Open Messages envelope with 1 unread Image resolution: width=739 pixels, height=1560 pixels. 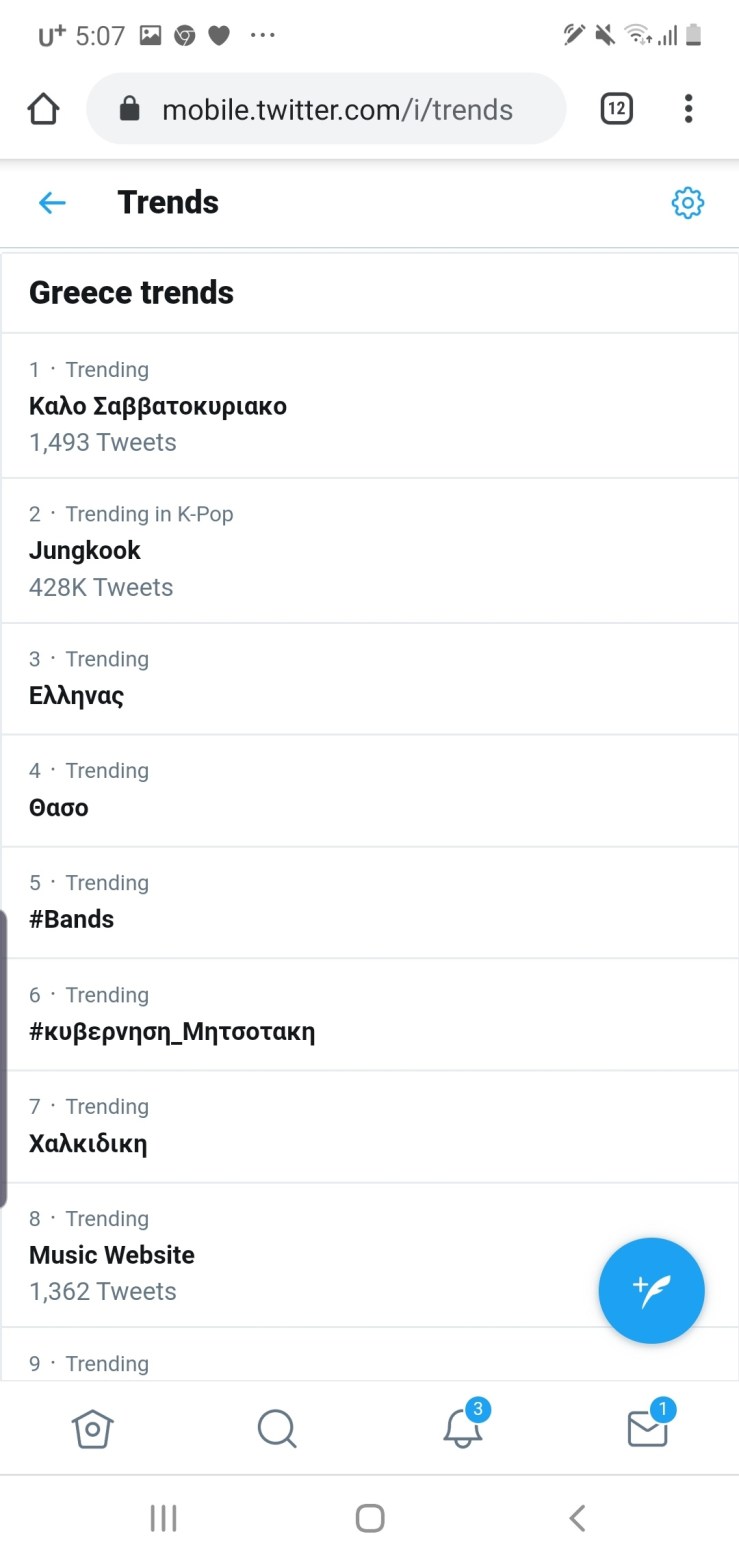pyautogui.click(x=647, y=1428)
